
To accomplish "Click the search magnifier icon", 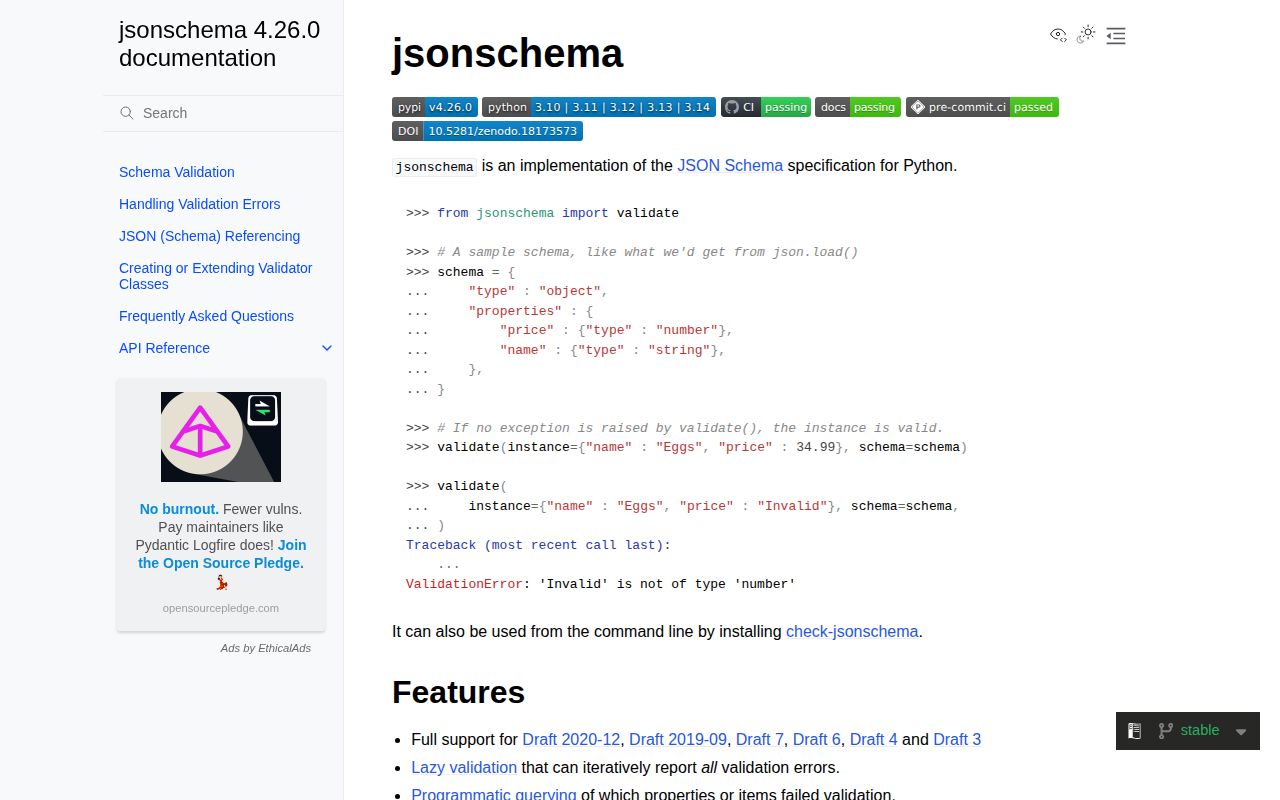I will pyautogui.click(x=127, y=113).
